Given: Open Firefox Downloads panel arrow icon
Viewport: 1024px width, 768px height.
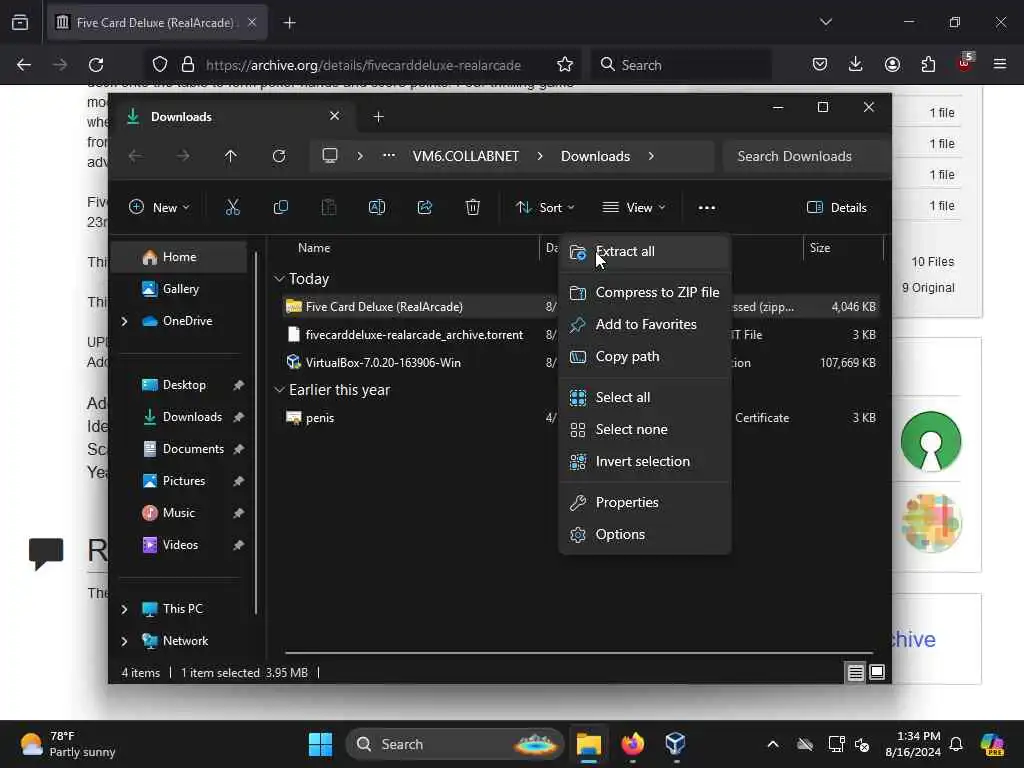Looking at the screenshot, I should pos(856,65).
